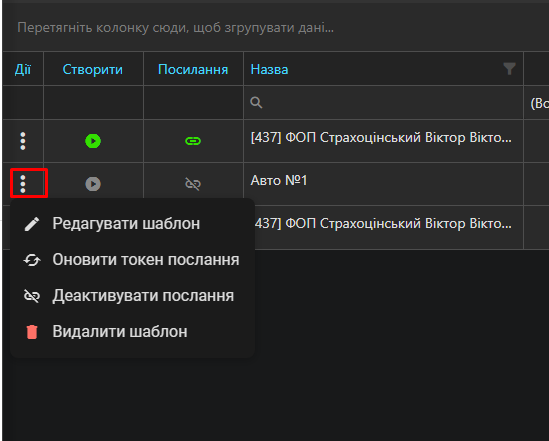This screenshot has height=441, width=549.
Task: Click green link icon in first row
Action: pyautogui.click(x=193, y=141)
